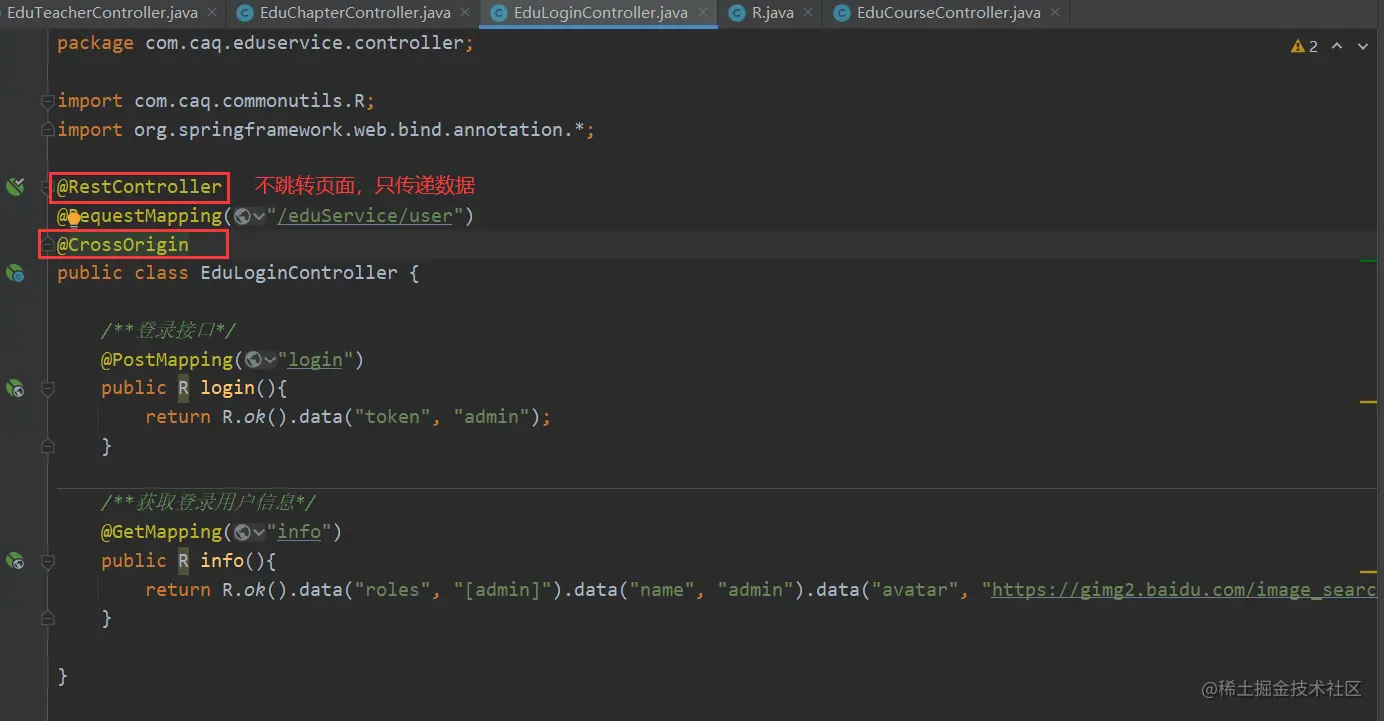Click the class icon on EduChapterController.java tab

click(x=245, y=13)
